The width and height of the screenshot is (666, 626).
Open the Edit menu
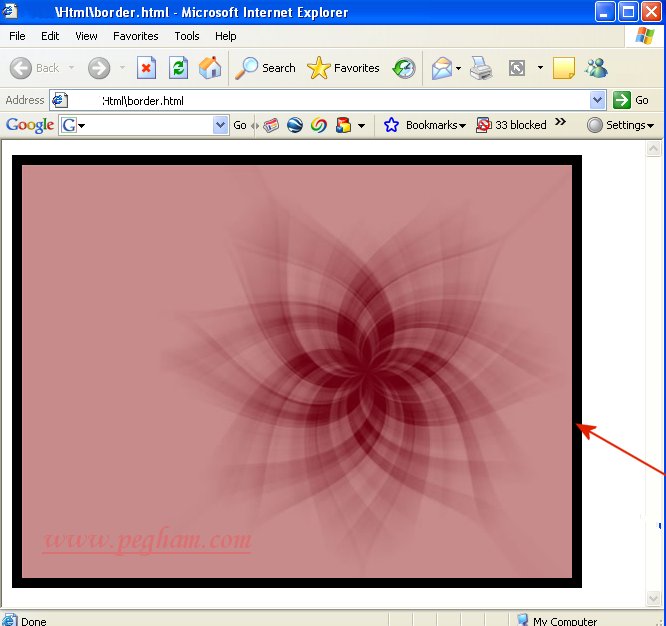click(50, 36)
